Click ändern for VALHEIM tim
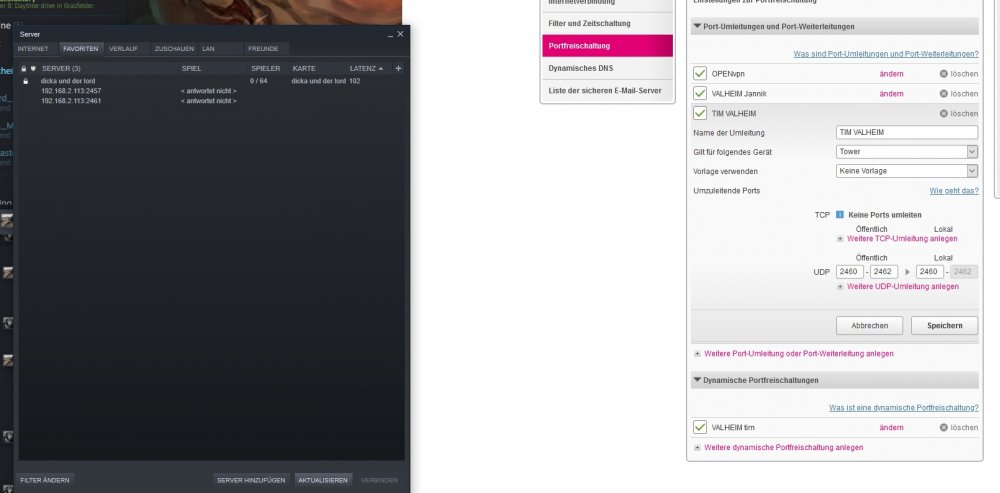This screenshot has height=493, width=1000. (892, 427)
